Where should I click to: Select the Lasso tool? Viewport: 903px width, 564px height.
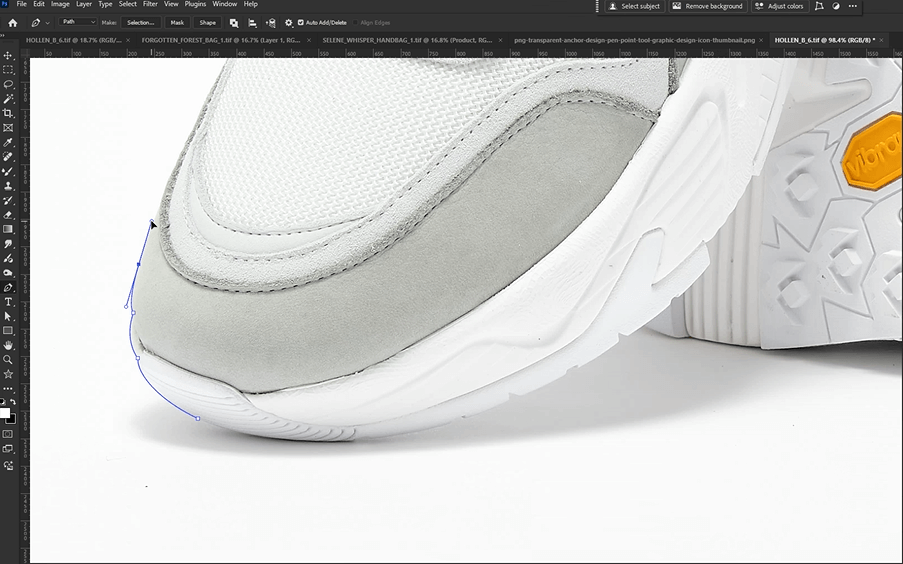click(8, 84)
